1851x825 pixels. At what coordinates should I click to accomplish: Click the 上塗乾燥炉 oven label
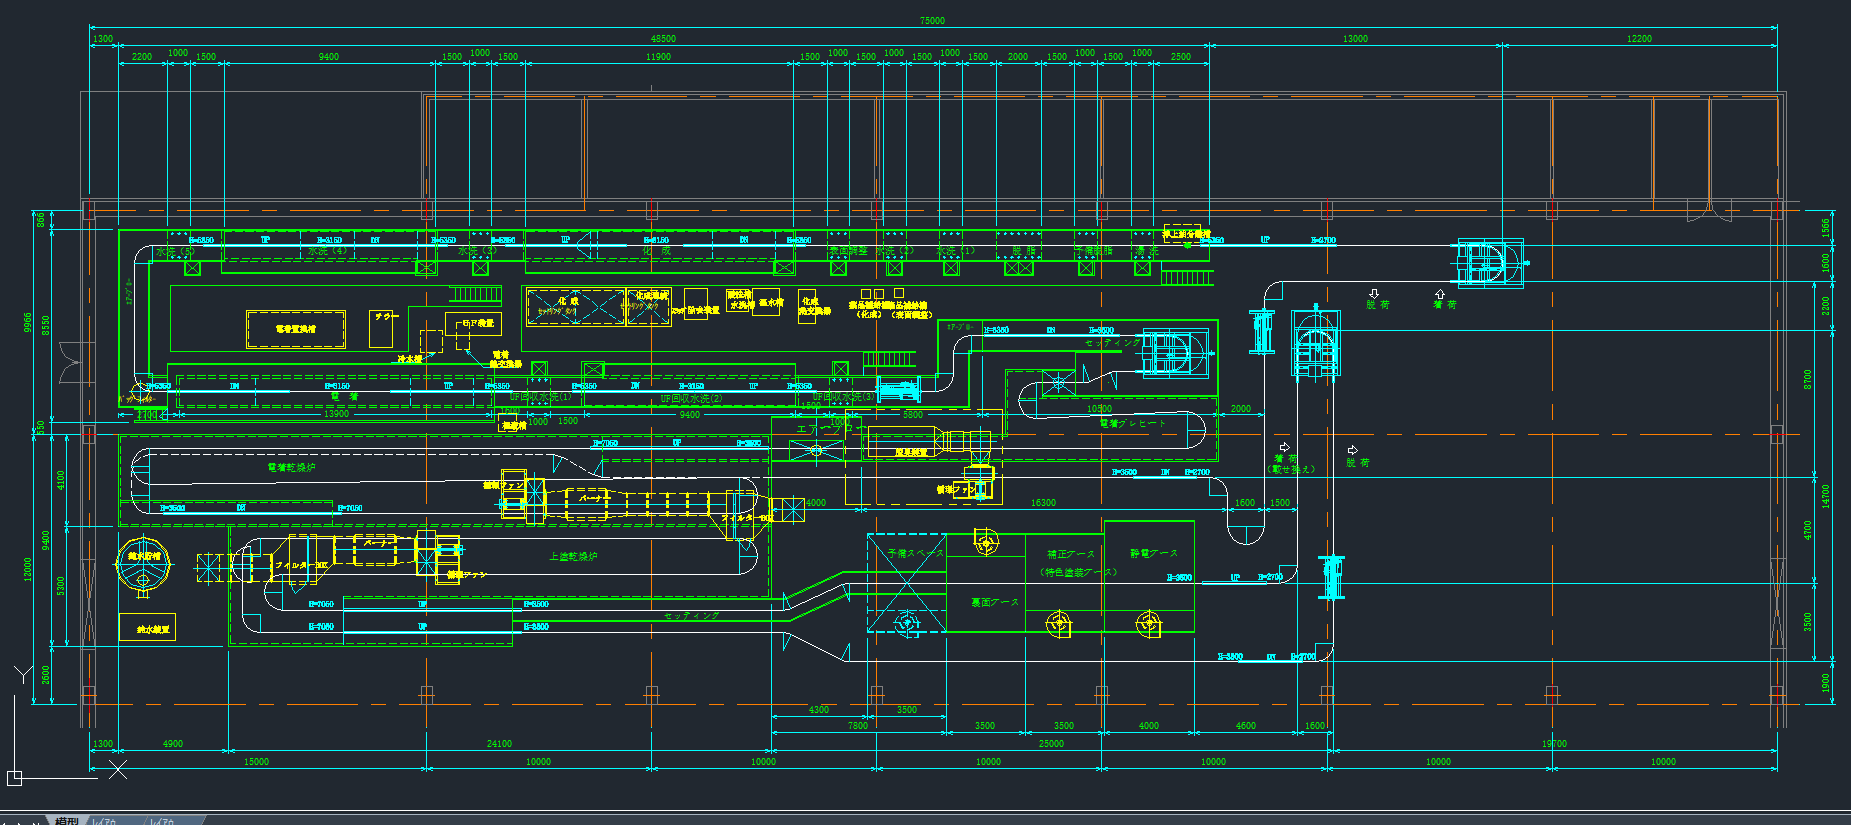[573, 557]
